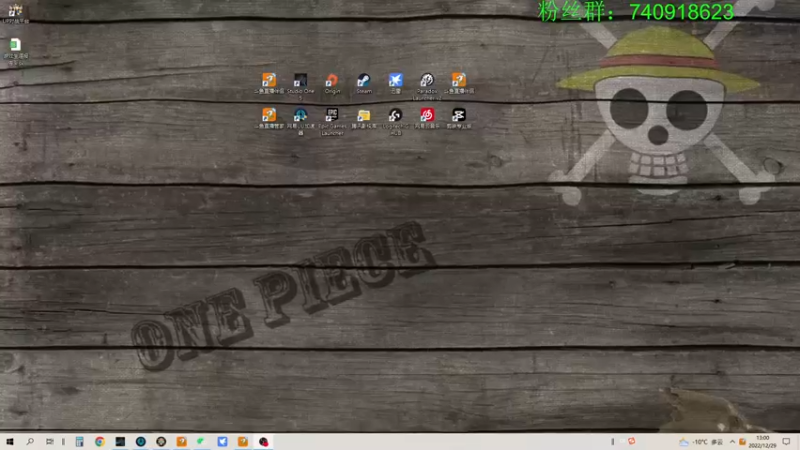800x450 pixels.
Task: Open the orange taskbar icon left of the green icon
Action: pos(182,441)
